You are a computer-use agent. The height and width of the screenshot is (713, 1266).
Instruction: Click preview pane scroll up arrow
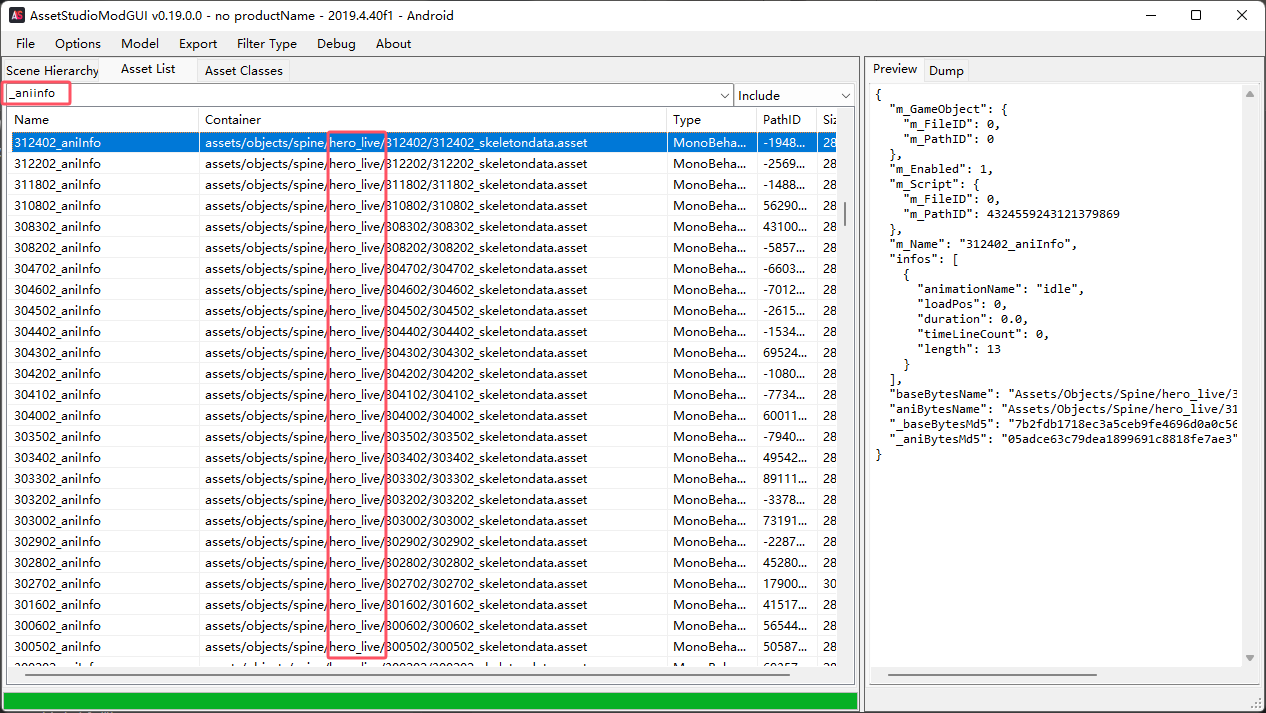[x=1249, y=93]
